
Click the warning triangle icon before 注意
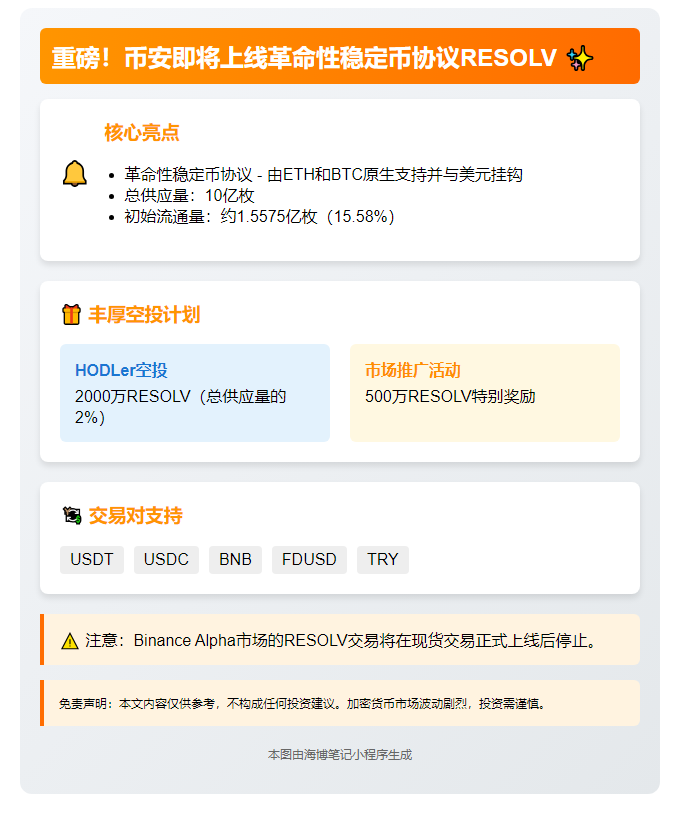tap(70, 641)
